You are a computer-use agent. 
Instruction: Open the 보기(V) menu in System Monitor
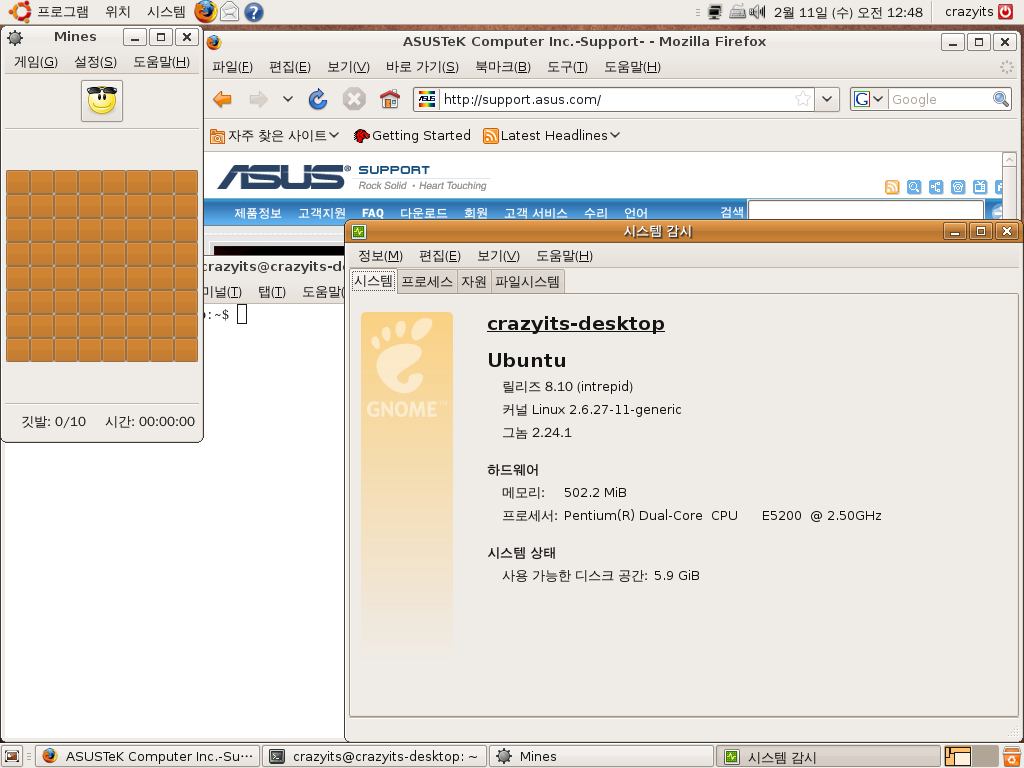[x=498, y=256]
